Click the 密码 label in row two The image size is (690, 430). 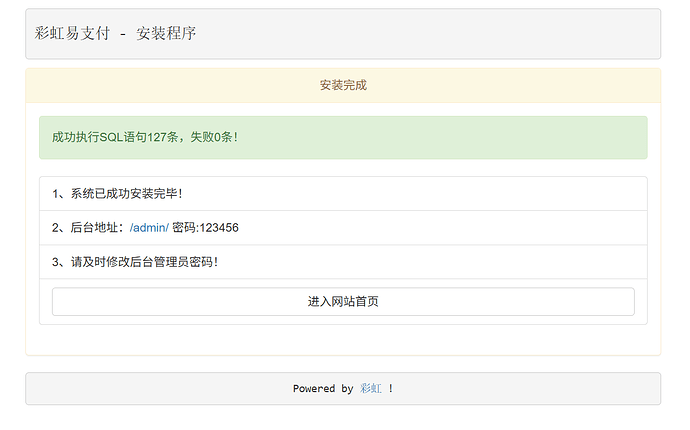coord(184,228)
